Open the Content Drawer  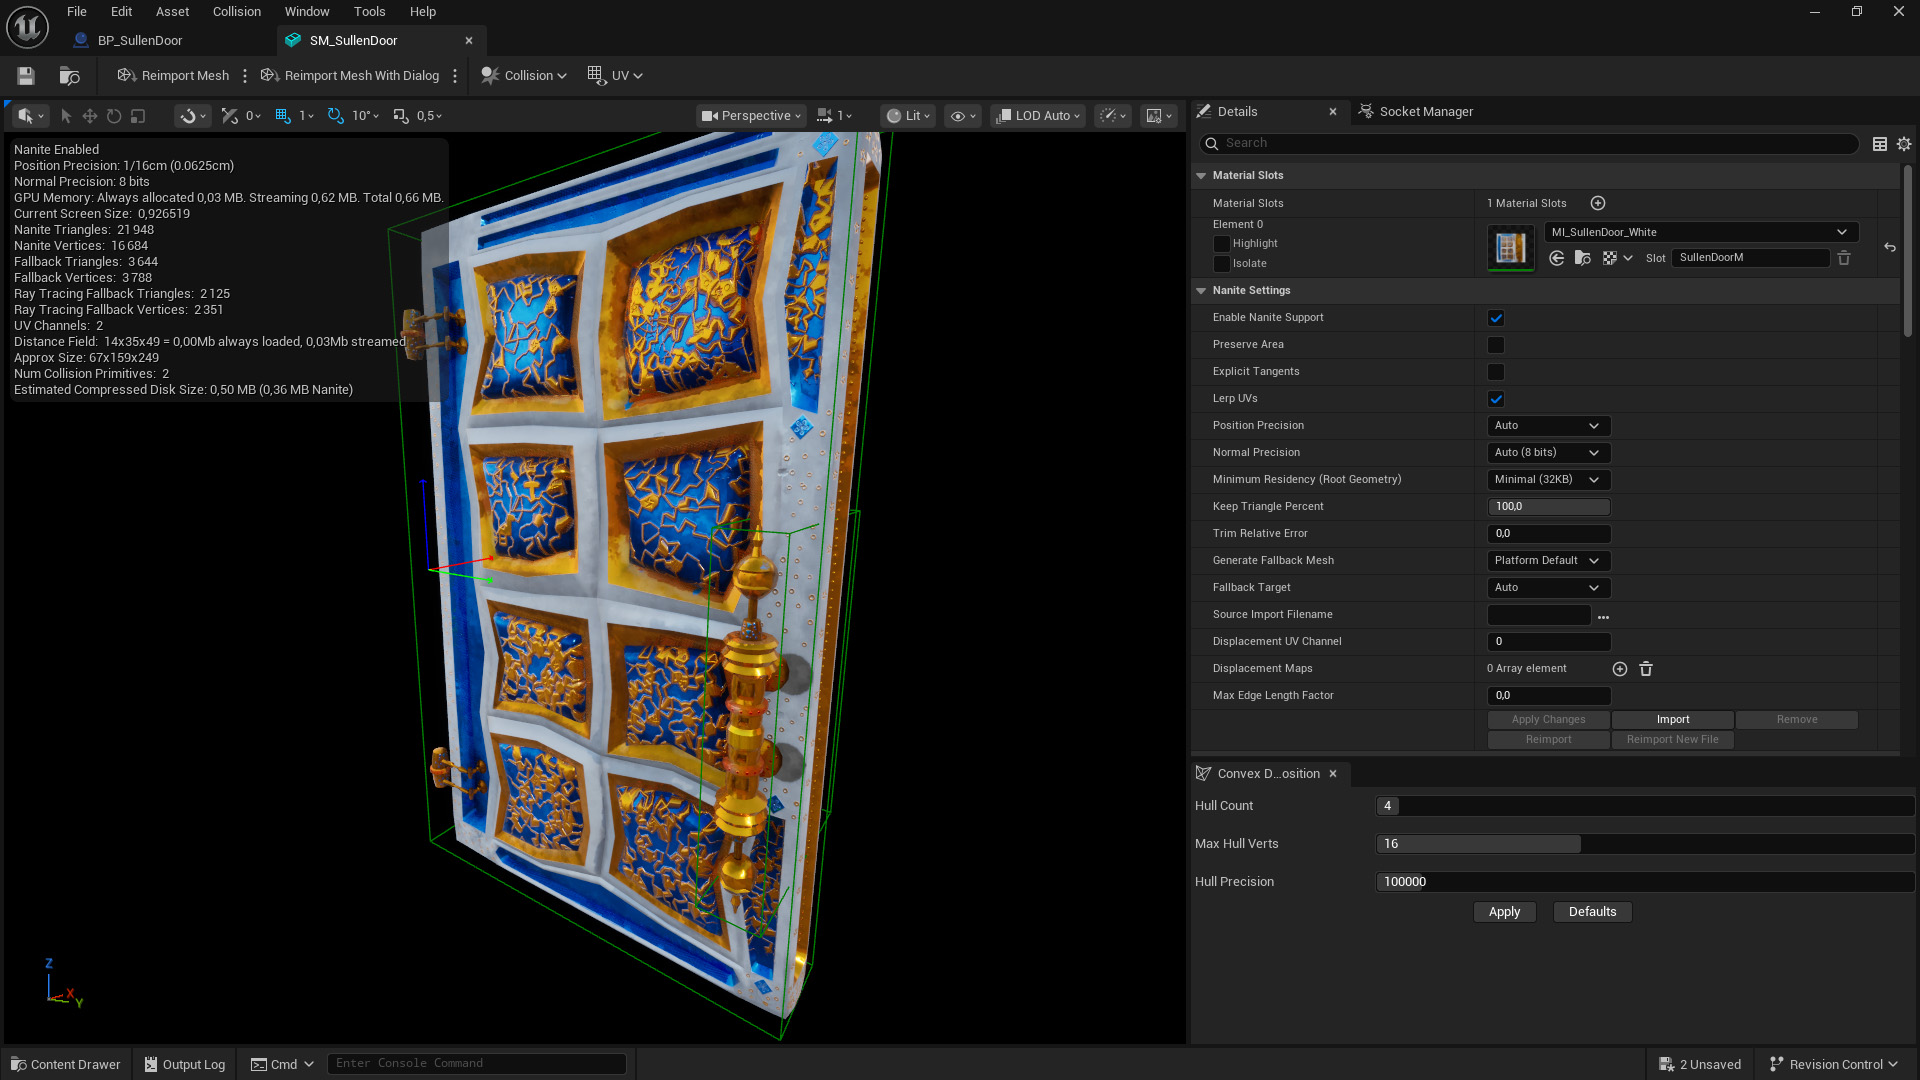65,1064
